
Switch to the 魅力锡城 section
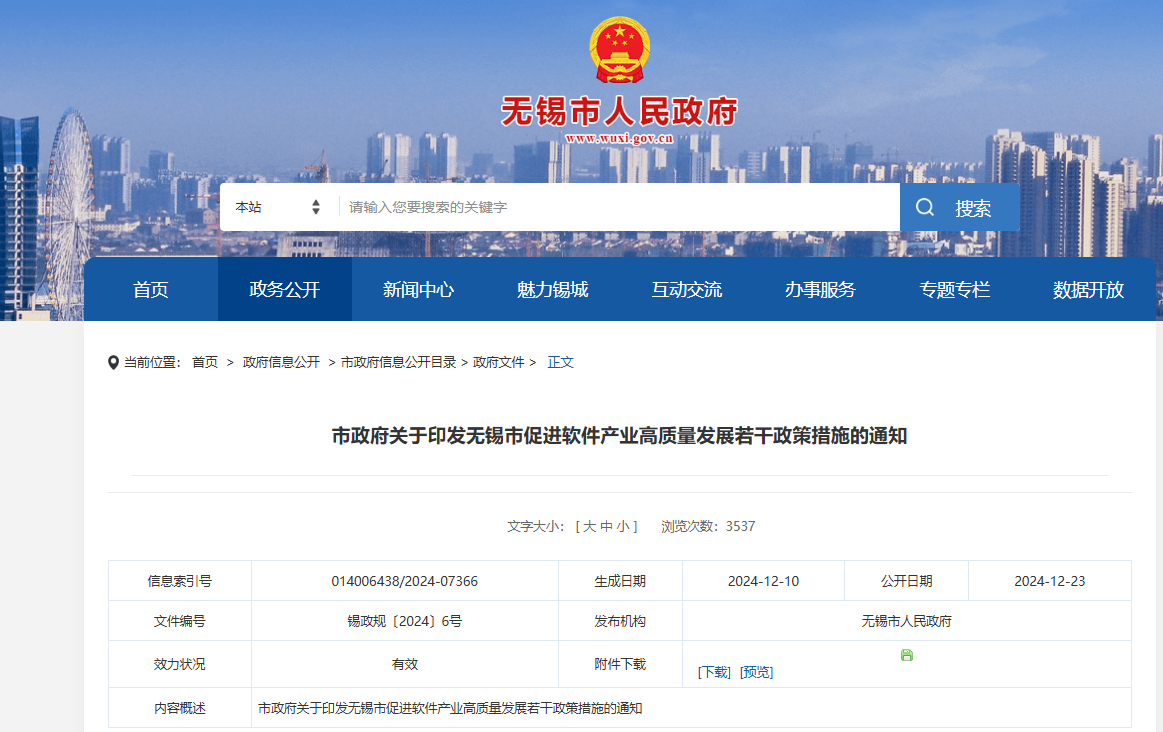[x=552, y=290]
